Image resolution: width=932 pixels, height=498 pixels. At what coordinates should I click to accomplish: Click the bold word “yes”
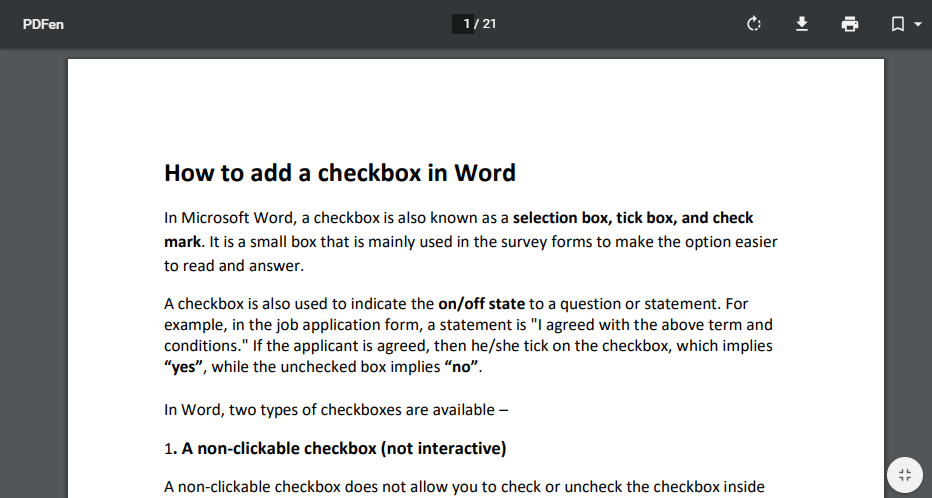click(184, 367)
